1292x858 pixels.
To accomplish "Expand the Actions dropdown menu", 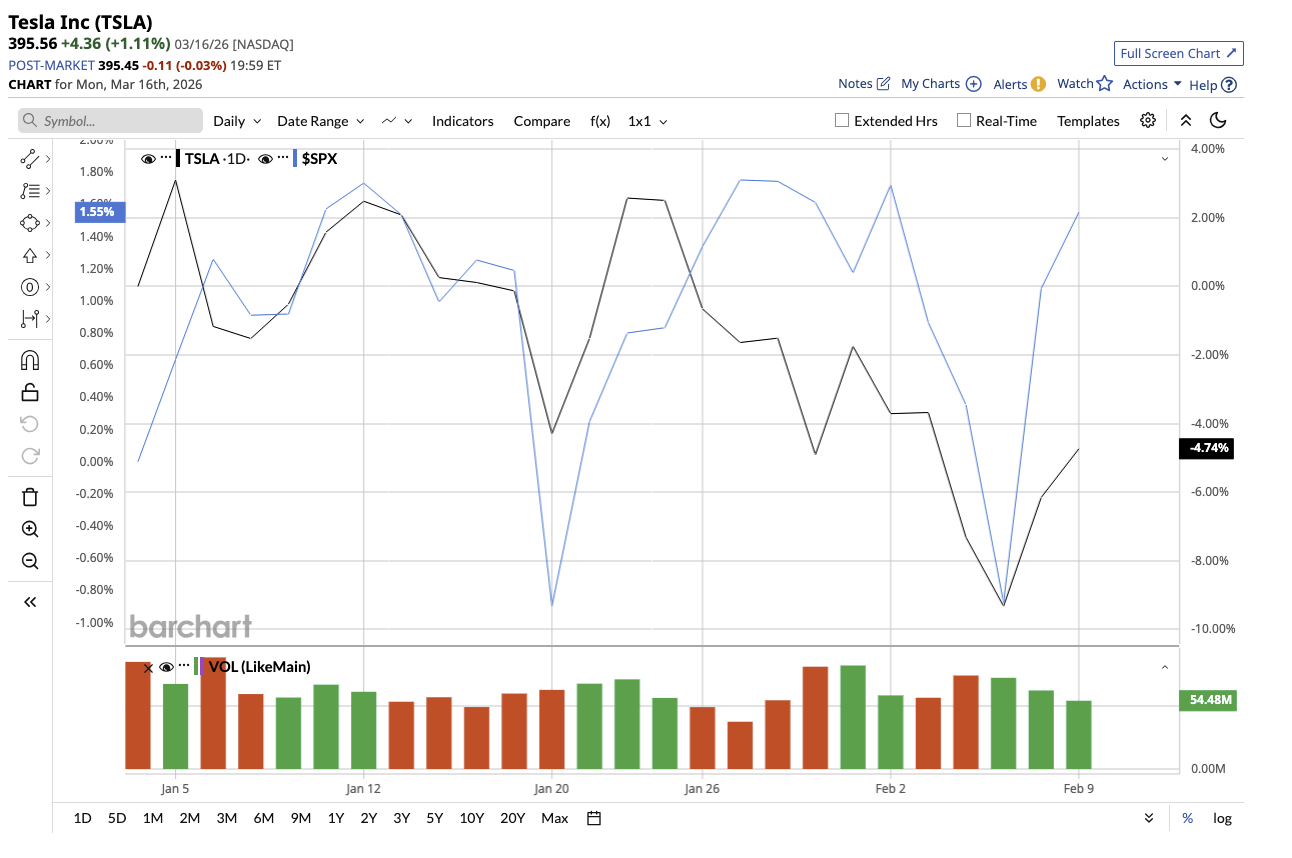I will point(1152,84).
